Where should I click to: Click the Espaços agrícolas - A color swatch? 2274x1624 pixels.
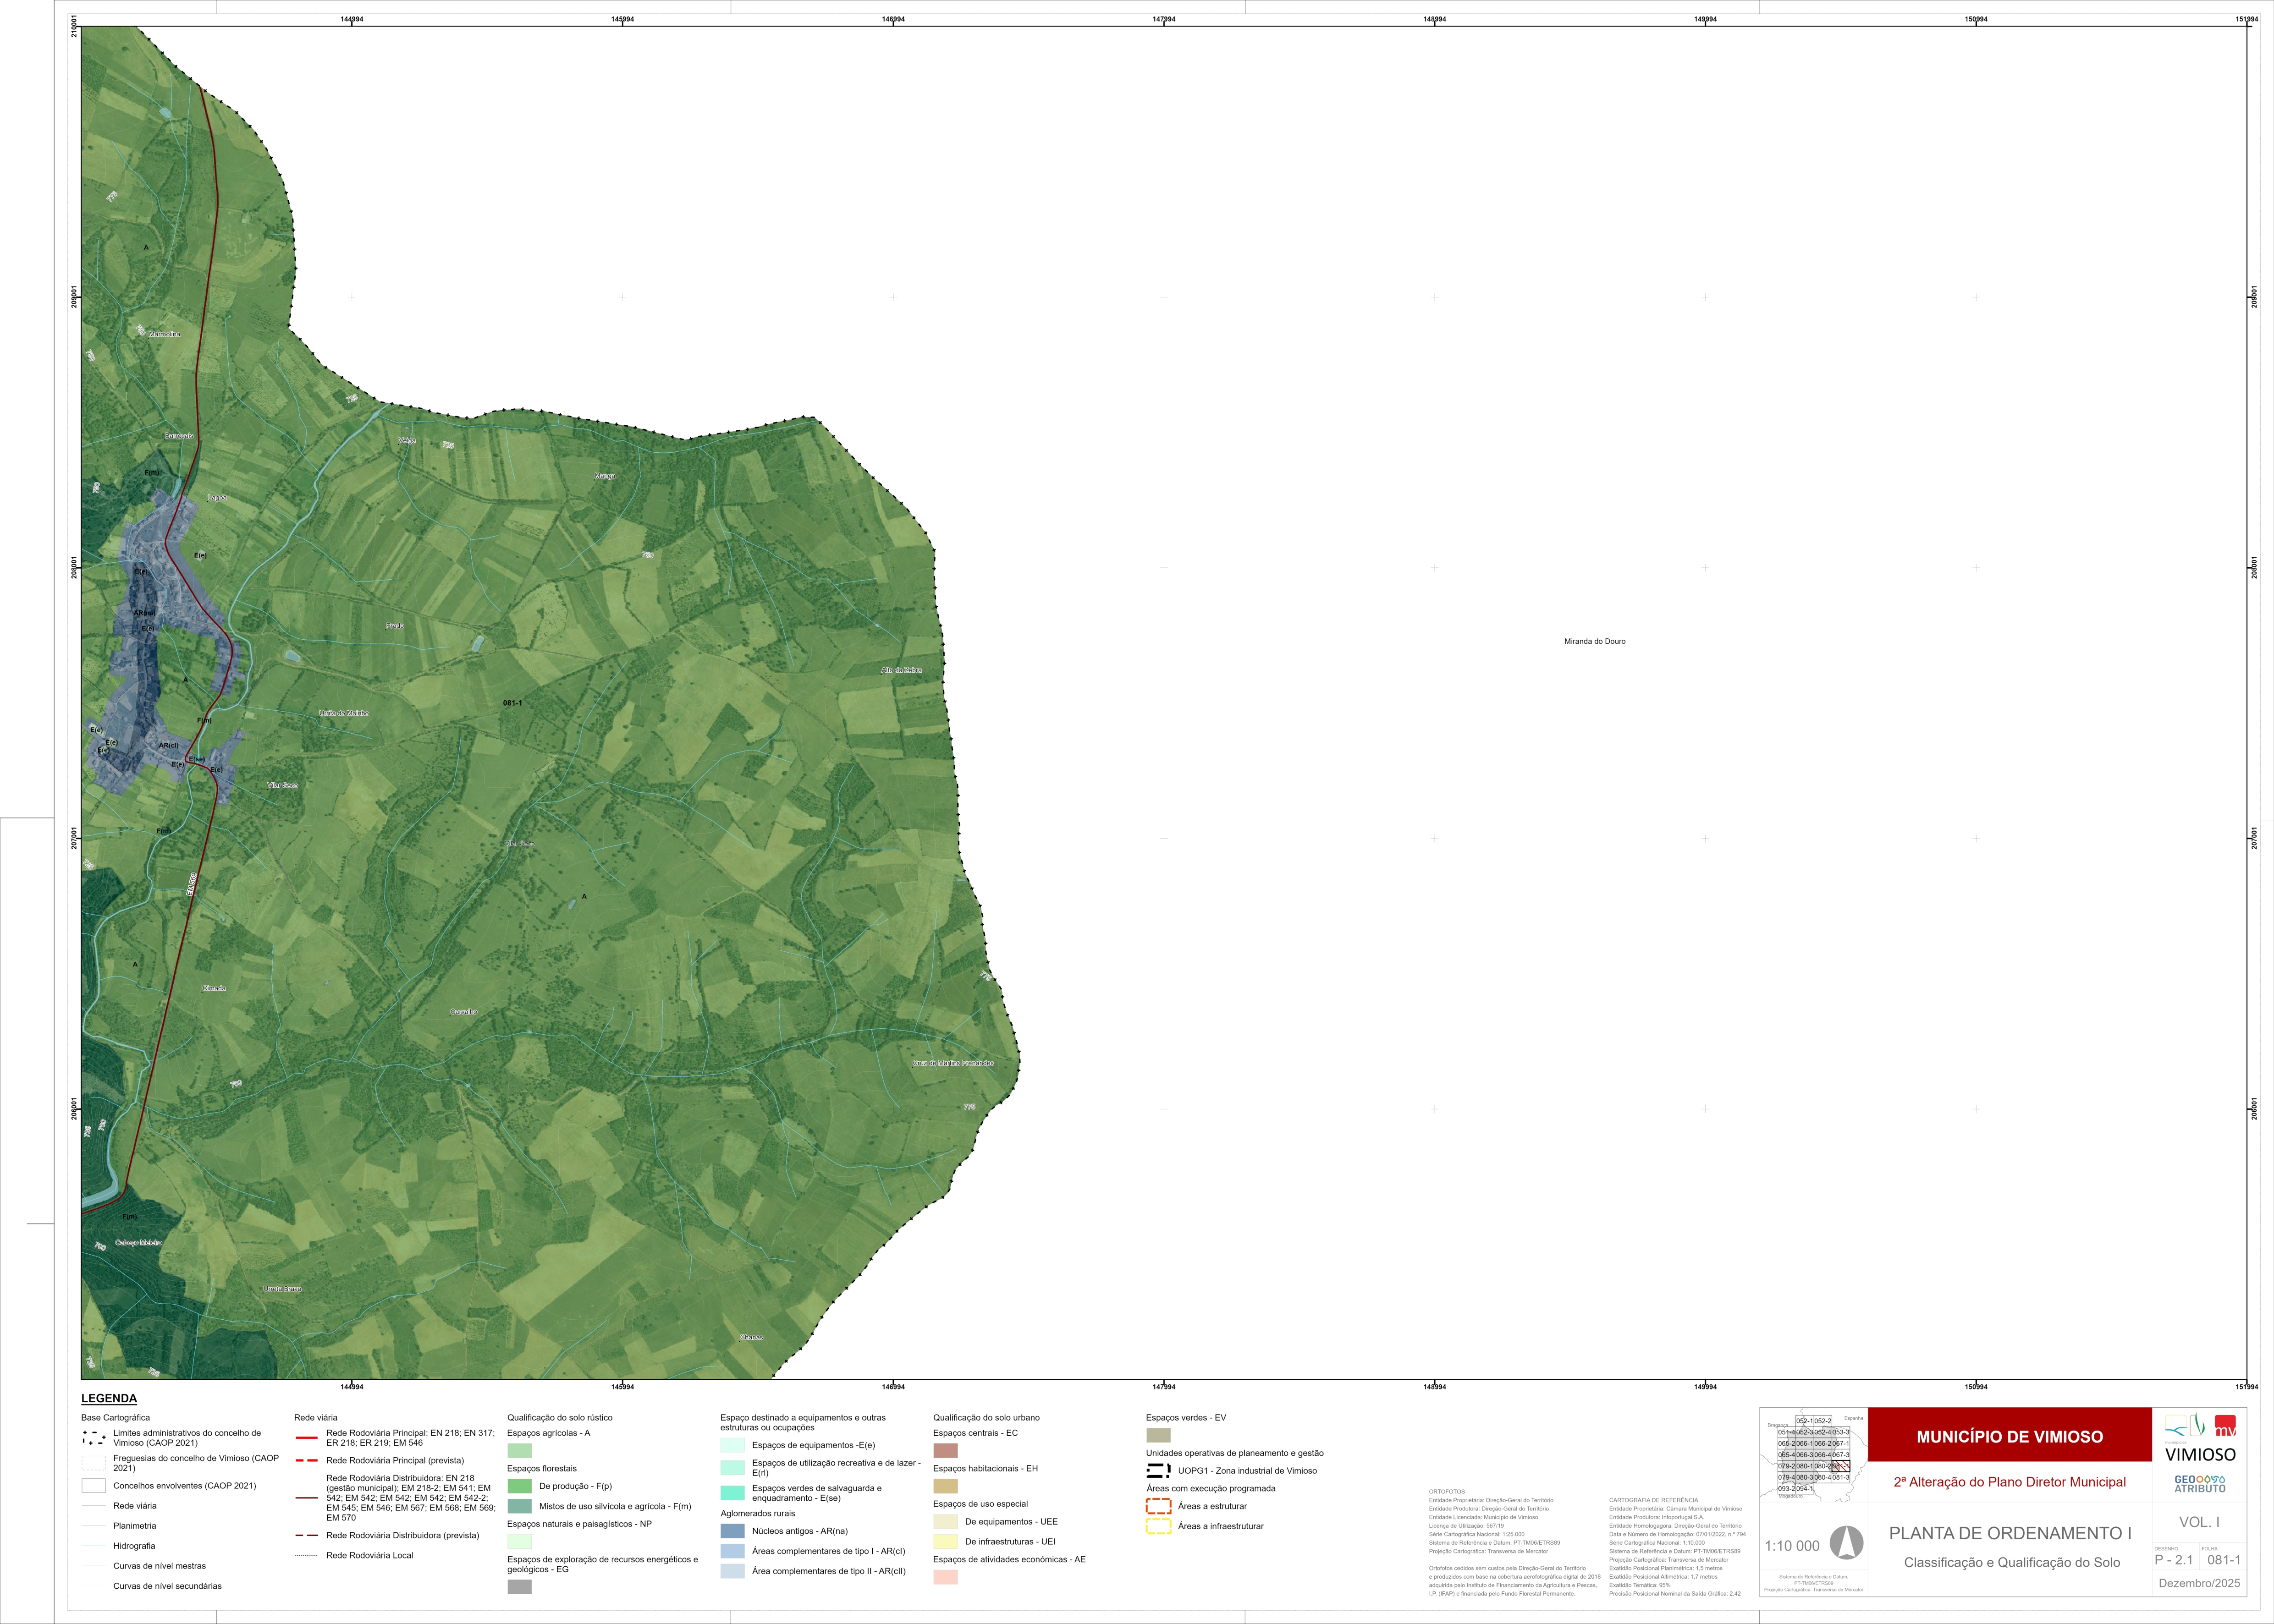(x=519, y=1450)
